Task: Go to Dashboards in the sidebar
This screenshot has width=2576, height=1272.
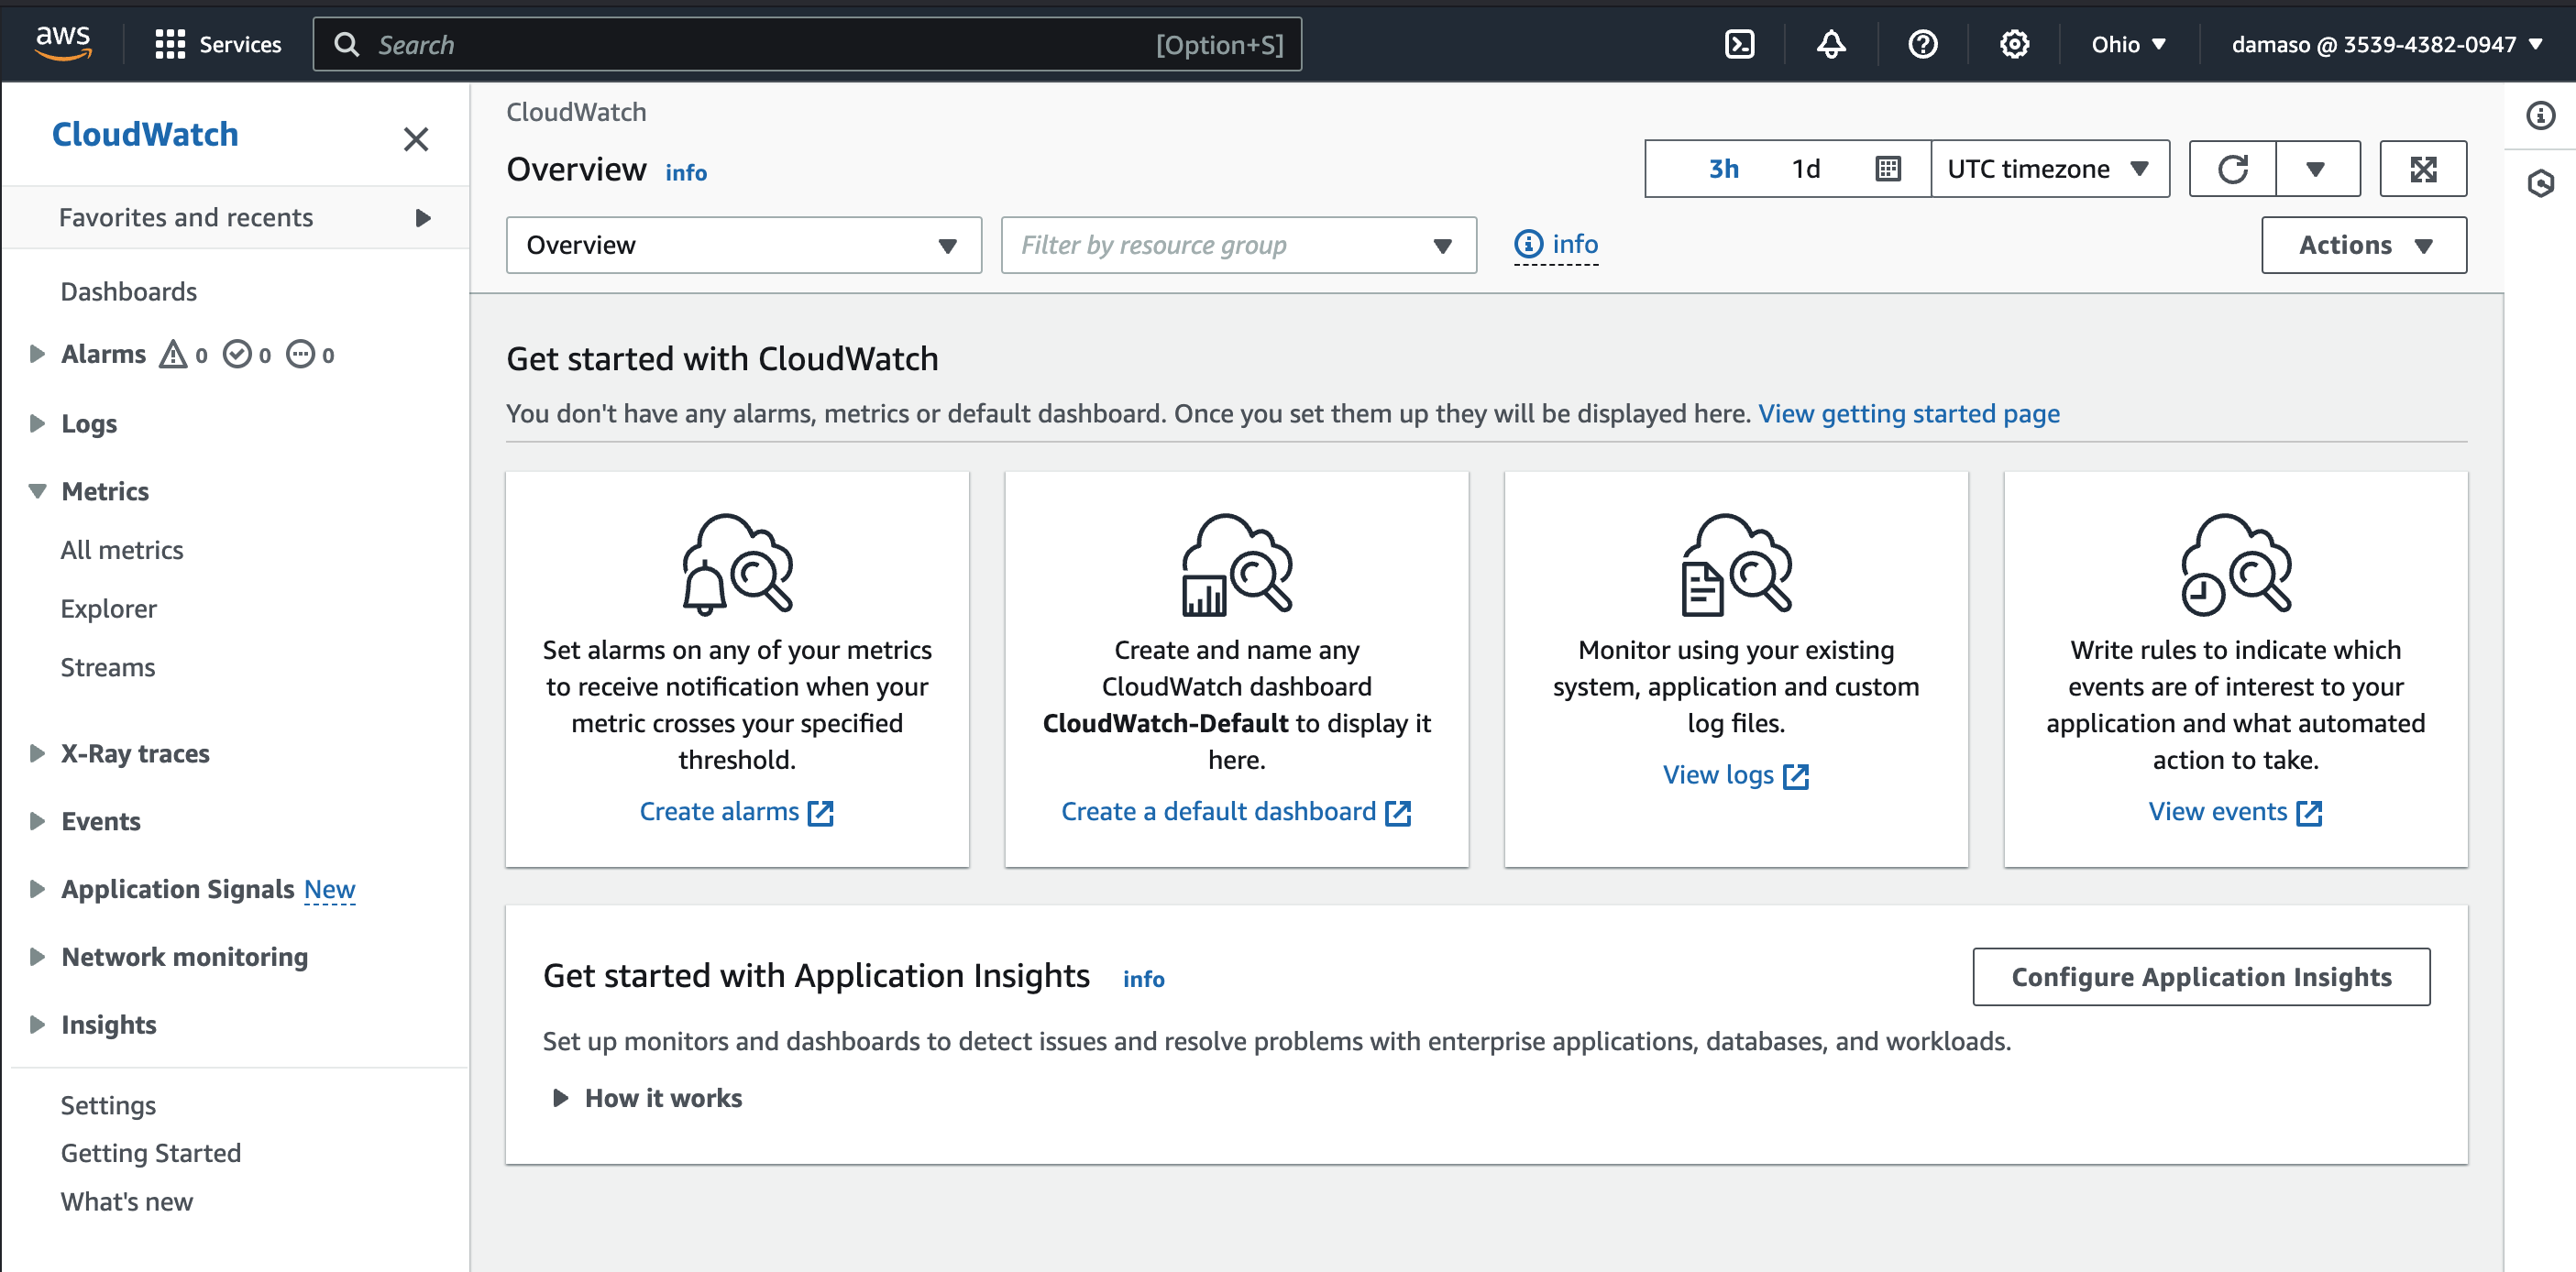Action: tap(128, 291)
